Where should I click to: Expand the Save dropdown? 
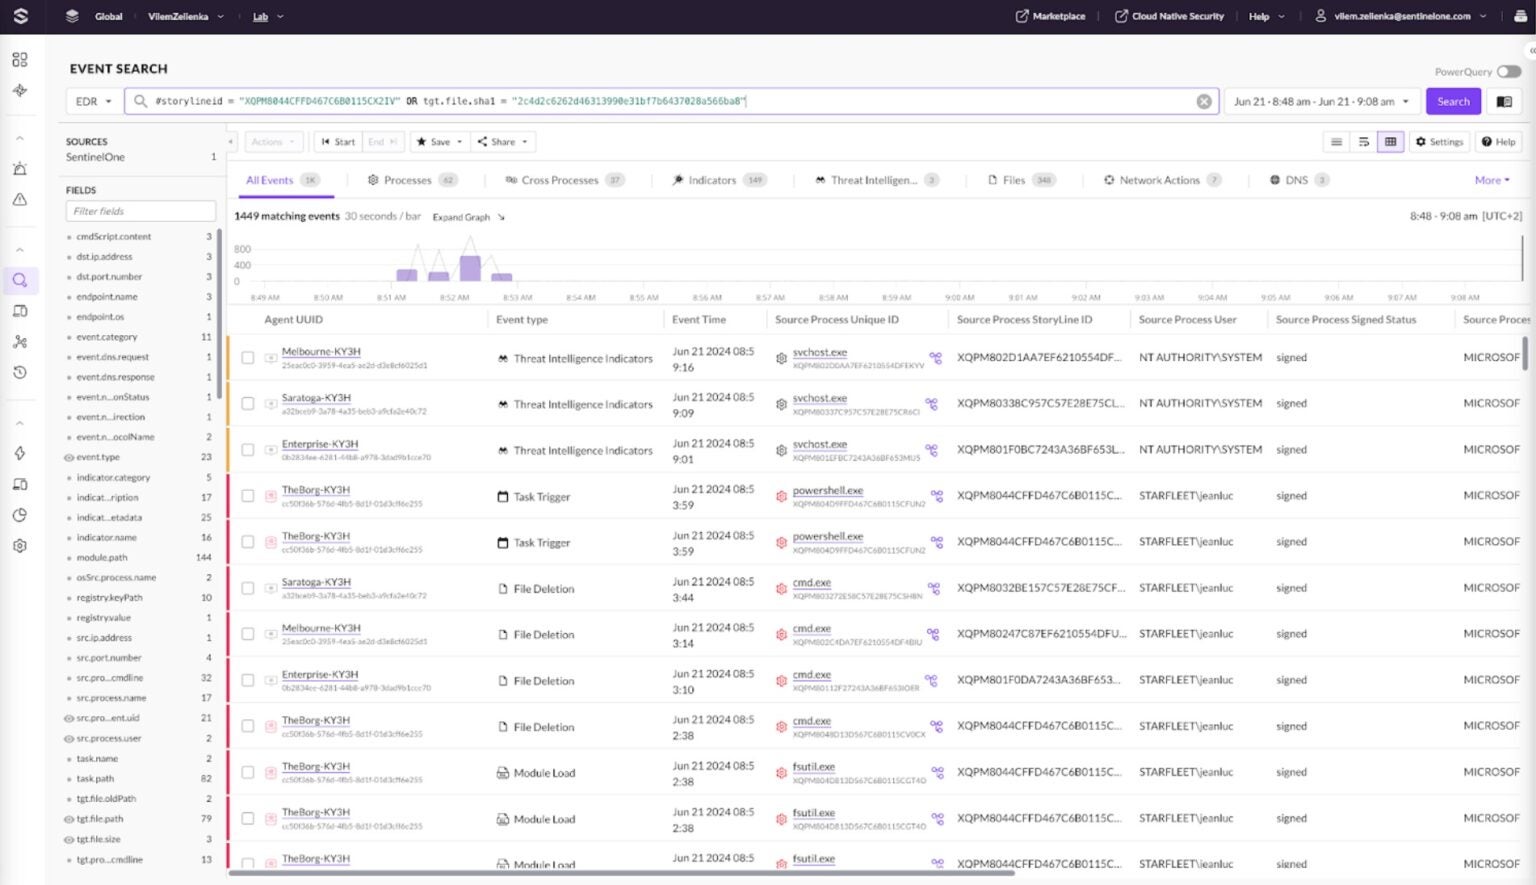439,142
